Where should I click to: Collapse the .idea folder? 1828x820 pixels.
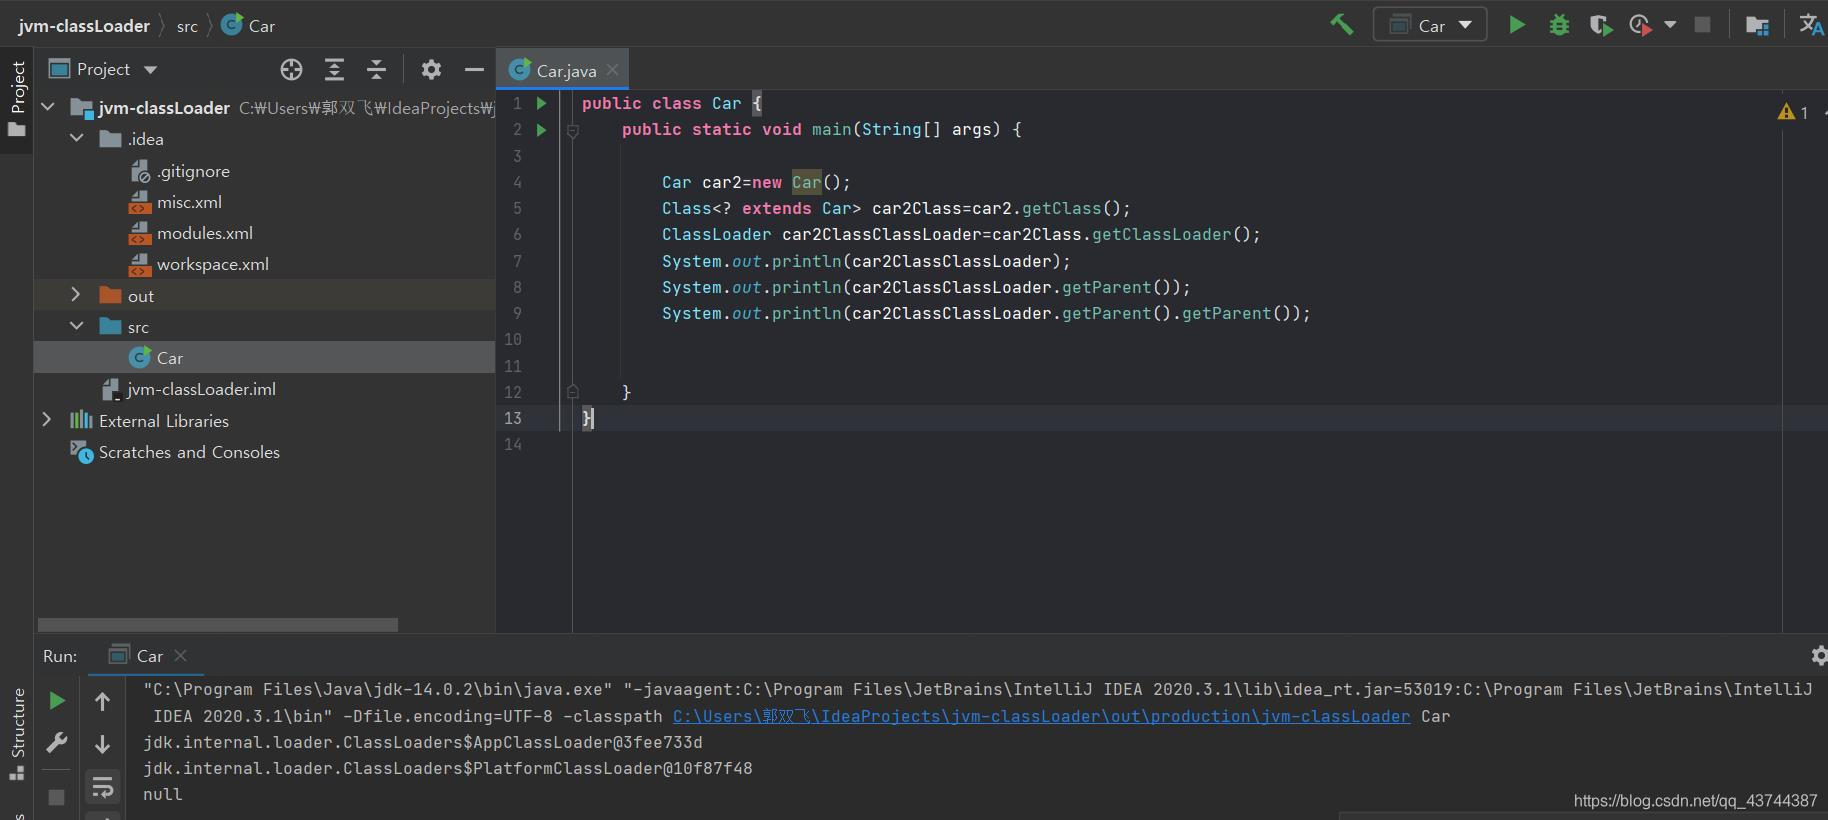76,138
